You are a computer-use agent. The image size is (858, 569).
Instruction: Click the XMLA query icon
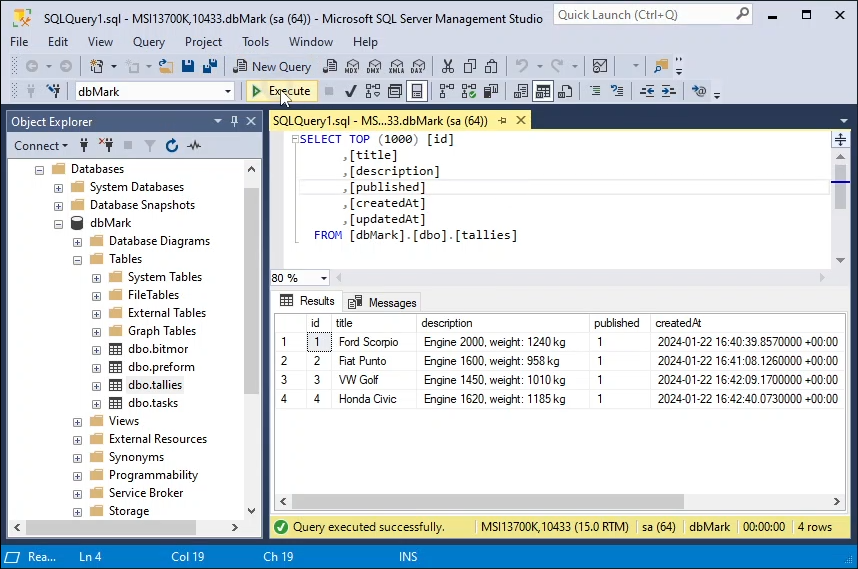(x=396, y=66)
